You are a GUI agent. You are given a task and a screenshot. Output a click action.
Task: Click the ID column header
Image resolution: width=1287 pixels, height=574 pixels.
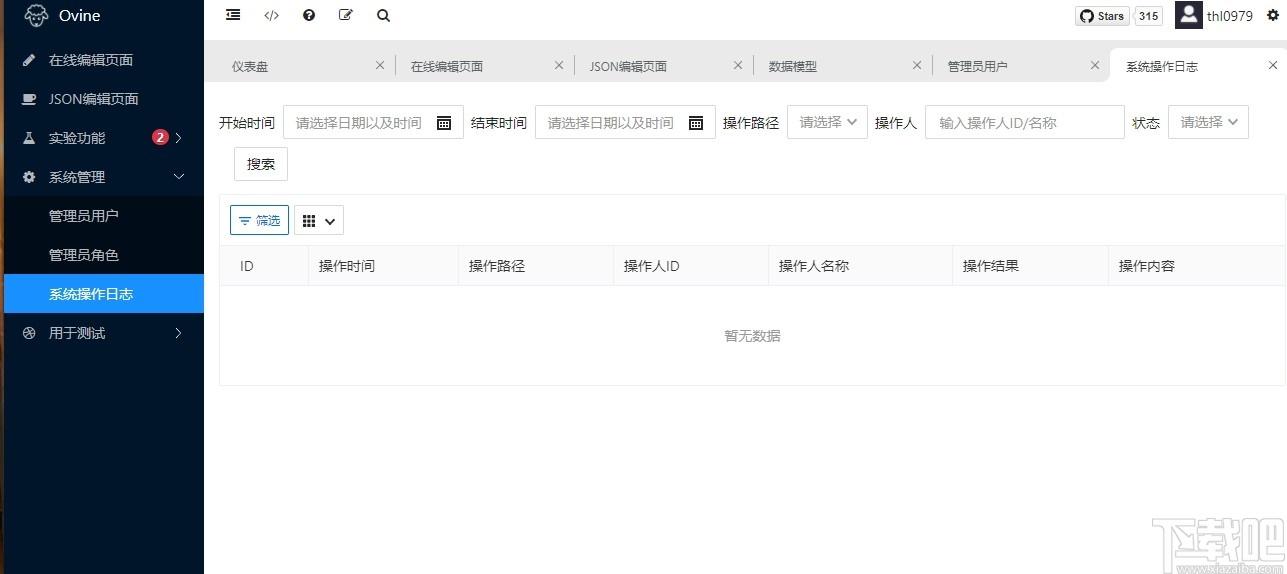[x=264, y=266]
